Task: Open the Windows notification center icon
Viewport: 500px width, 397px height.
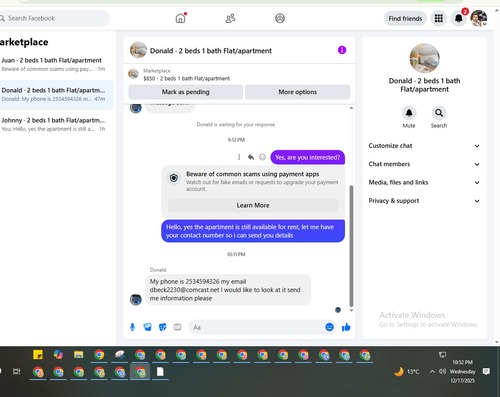Action: (486, 371)
